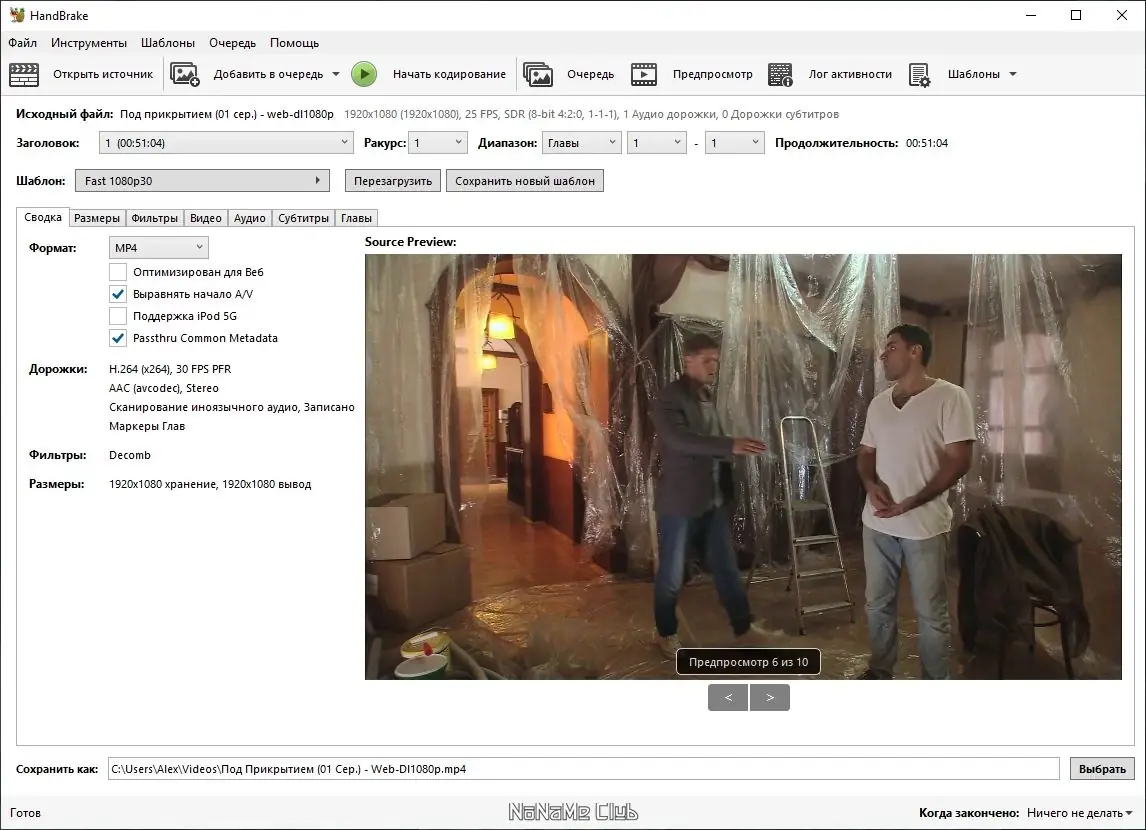Image resolution: width=1146 pixels, height=830 pixels.
Task: Show next preview image with '>' button
Action: 770,698
